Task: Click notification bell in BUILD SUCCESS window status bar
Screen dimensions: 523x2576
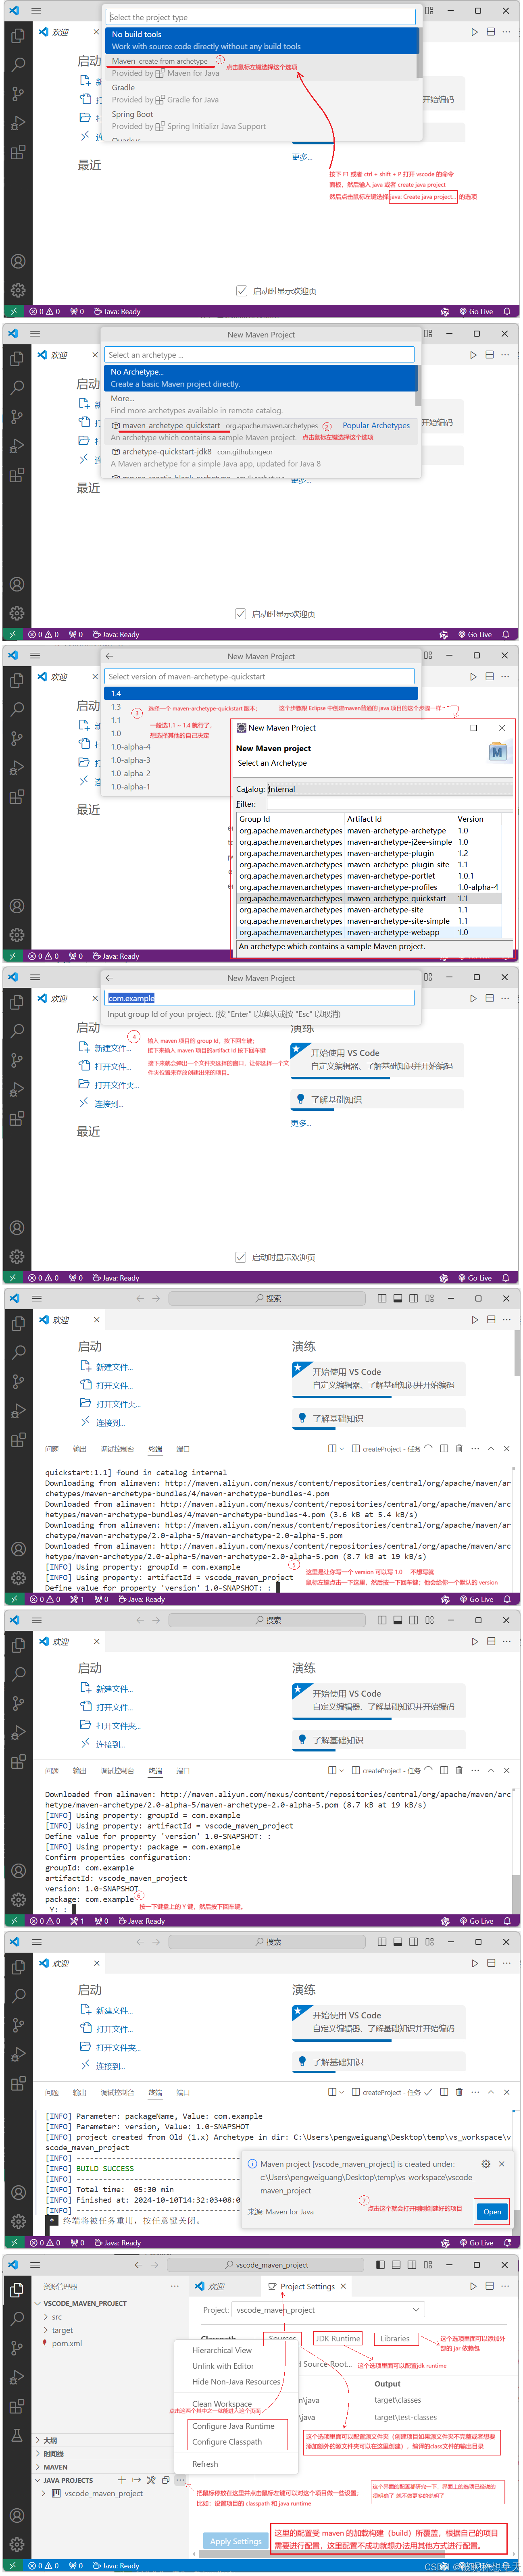Action: pyautogui.click(x=507, y=2242)
